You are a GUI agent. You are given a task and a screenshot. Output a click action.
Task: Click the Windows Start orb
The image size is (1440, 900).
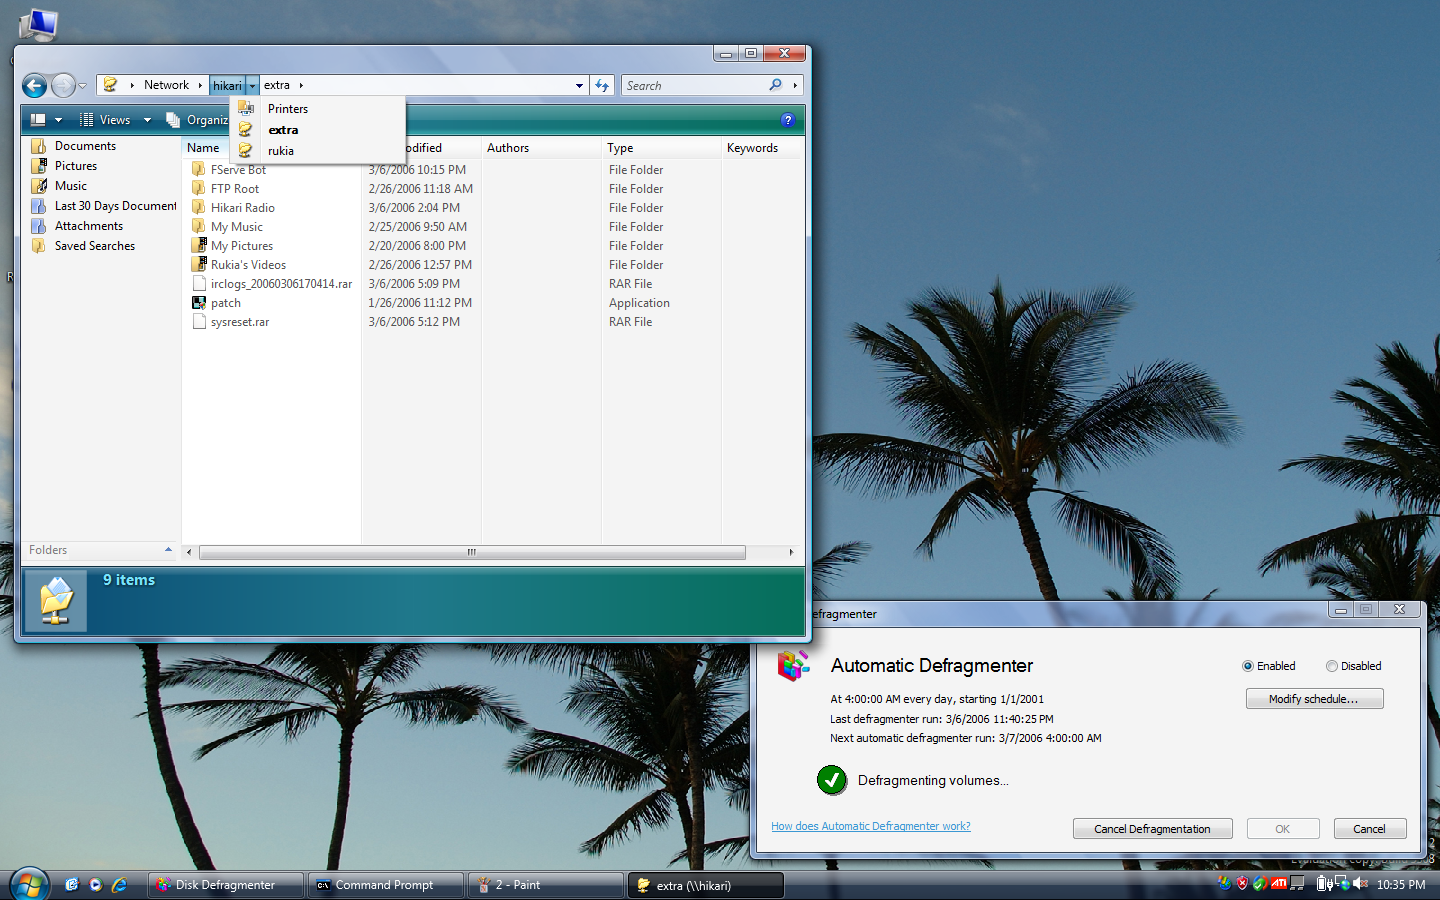point(29,885)
